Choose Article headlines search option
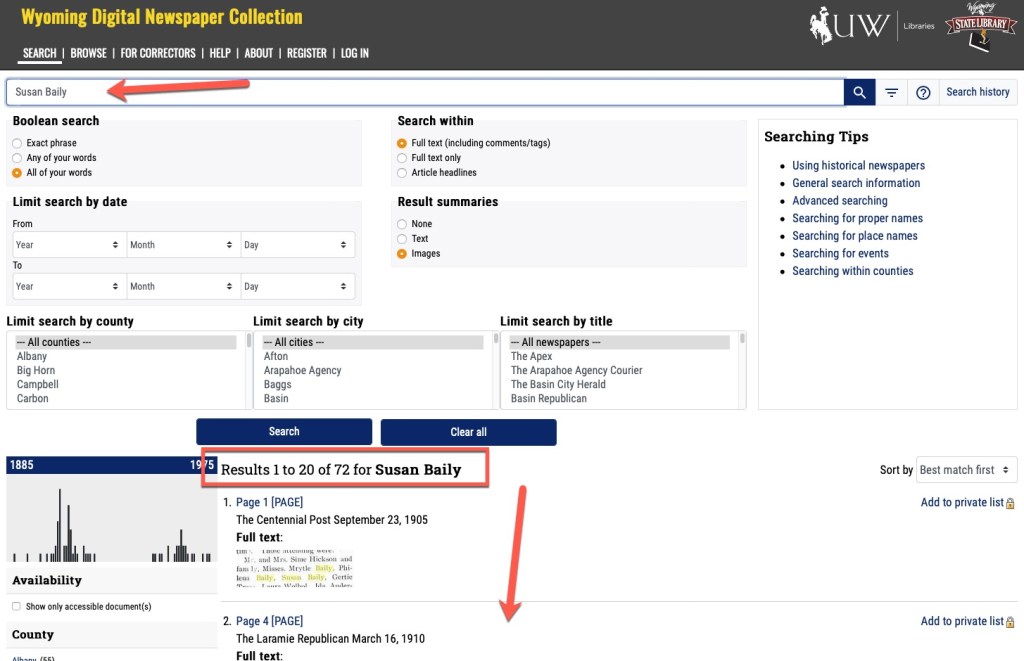This screenshot has height=661, width=1024. (x=402, y=173)
